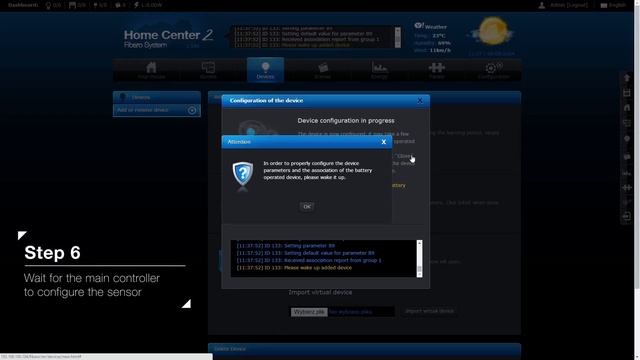Click Add or remove device sidebar item
640x360 pixels.
pos(157,110)
